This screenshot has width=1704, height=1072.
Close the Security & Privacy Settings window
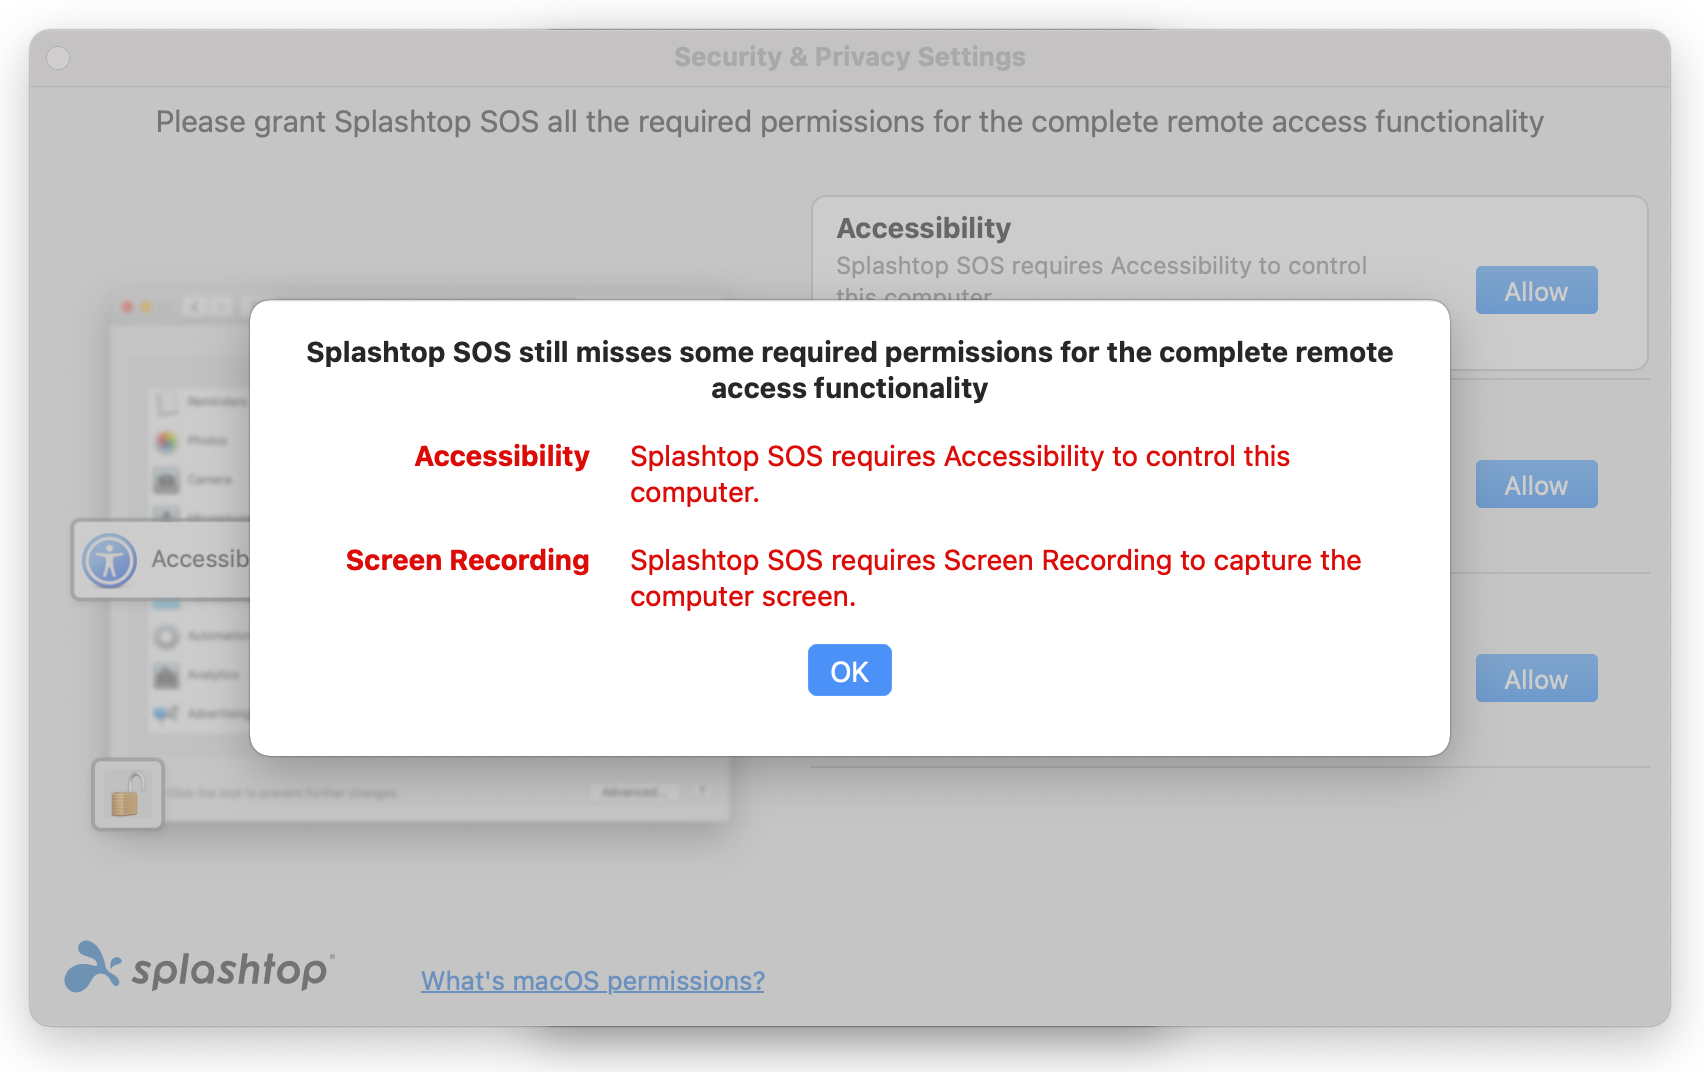(58, 58)
